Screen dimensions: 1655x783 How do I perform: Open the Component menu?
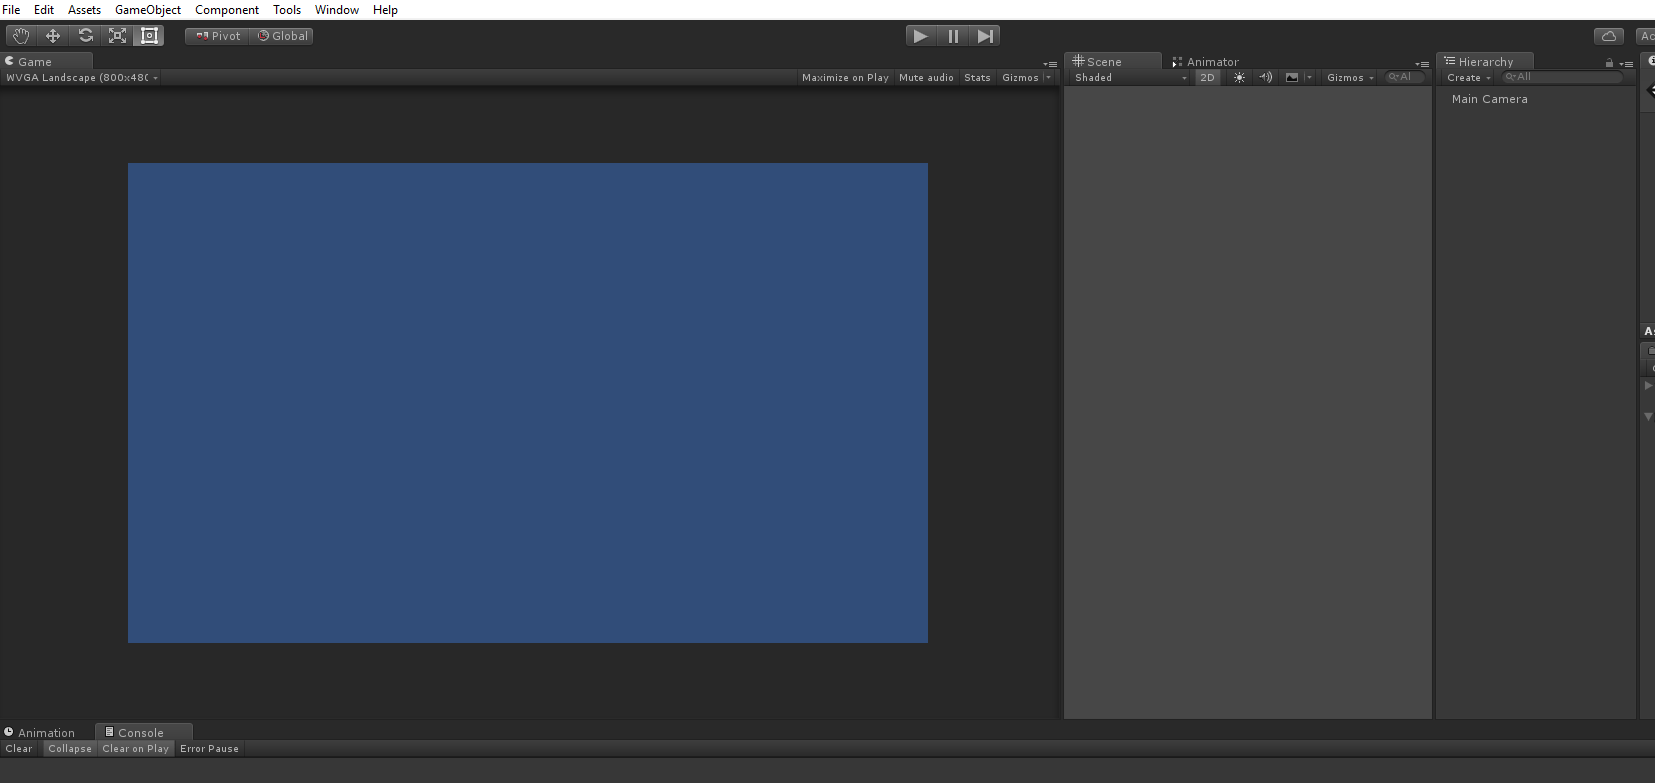point(227,10)
